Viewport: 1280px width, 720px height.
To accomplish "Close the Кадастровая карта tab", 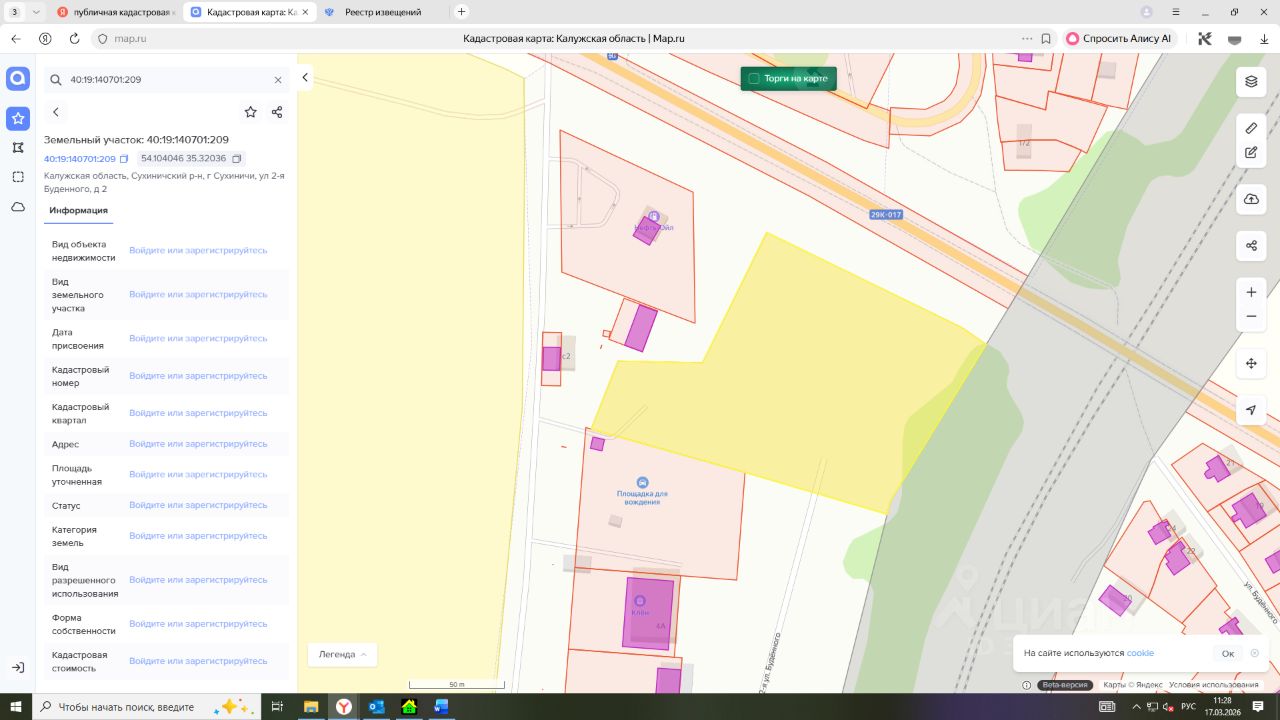I will click(x=305, y=12).
